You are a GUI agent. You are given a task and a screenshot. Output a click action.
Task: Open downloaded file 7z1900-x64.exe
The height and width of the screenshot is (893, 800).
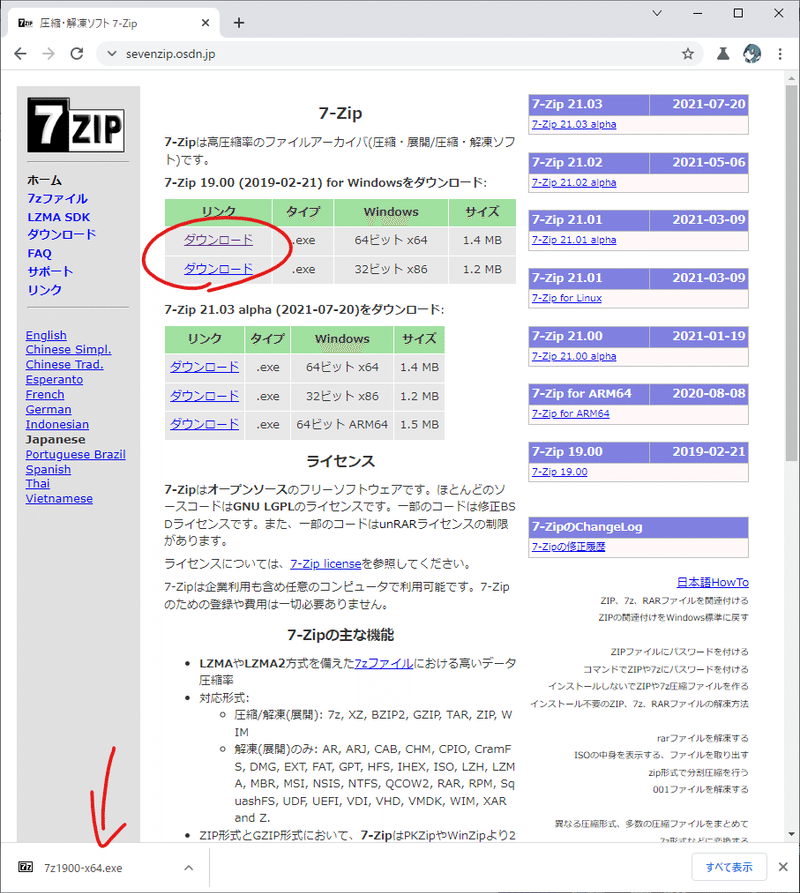(x=83, y=868)
